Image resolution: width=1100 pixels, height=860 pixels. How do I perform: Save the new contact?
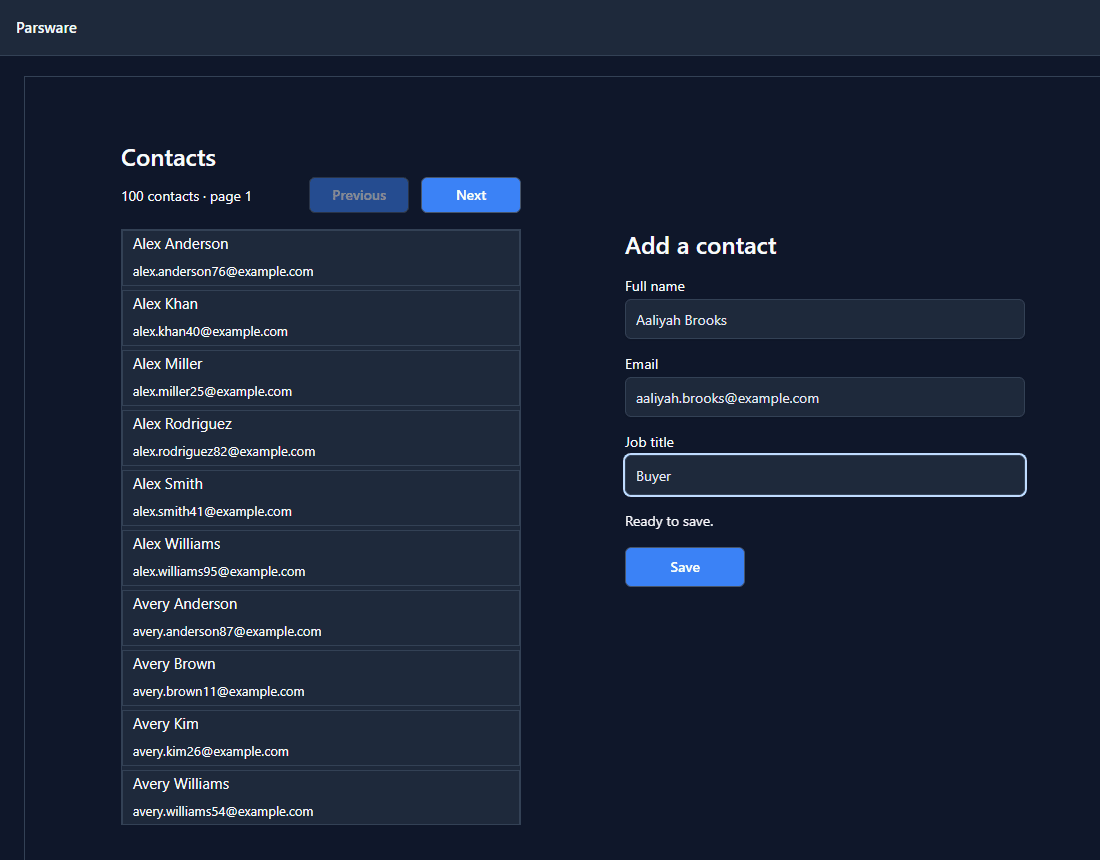[x=685, y=567]
